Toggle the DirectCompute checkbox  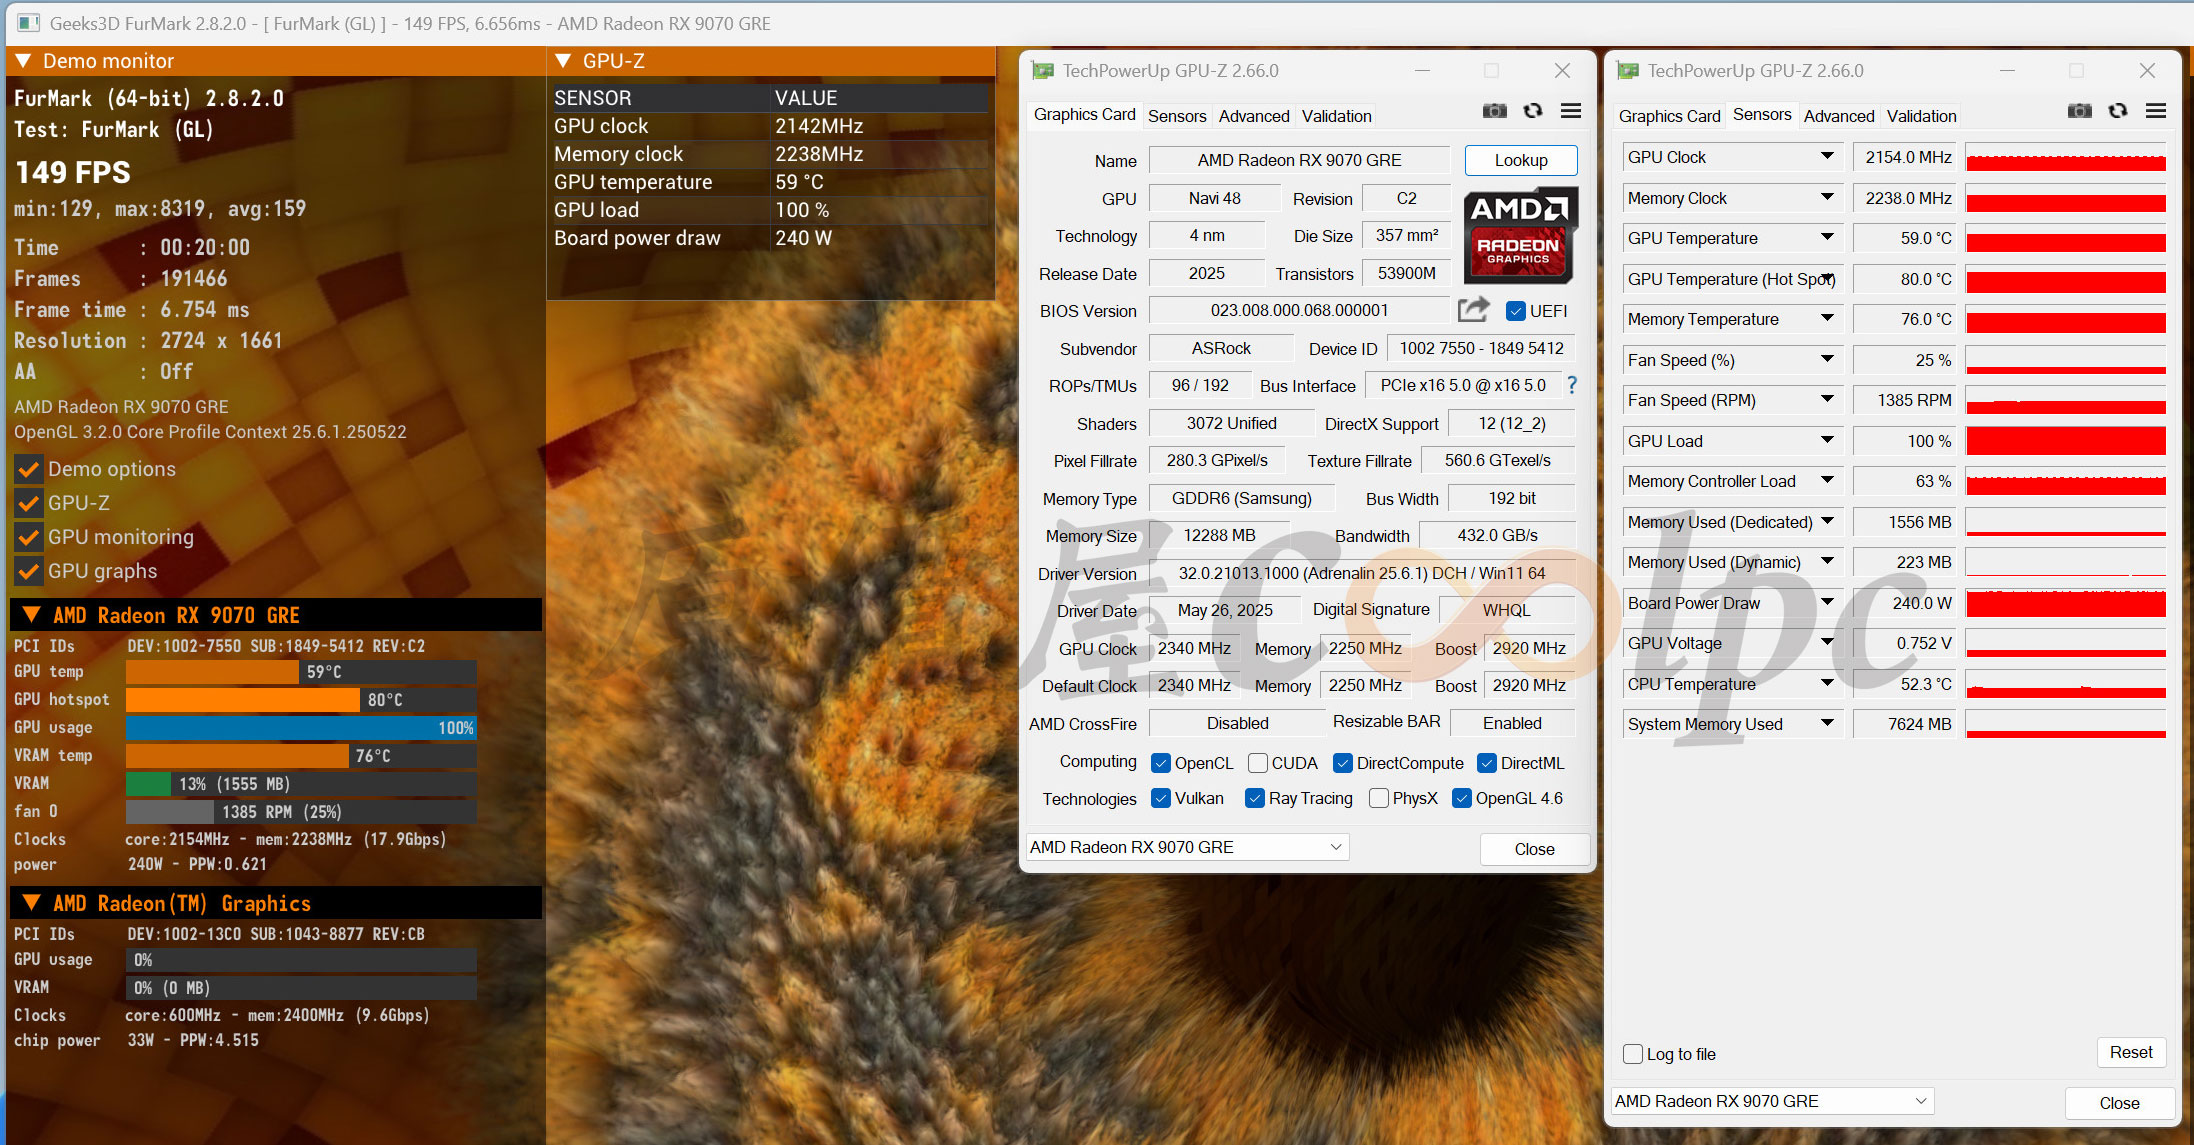pos(1343,763)
